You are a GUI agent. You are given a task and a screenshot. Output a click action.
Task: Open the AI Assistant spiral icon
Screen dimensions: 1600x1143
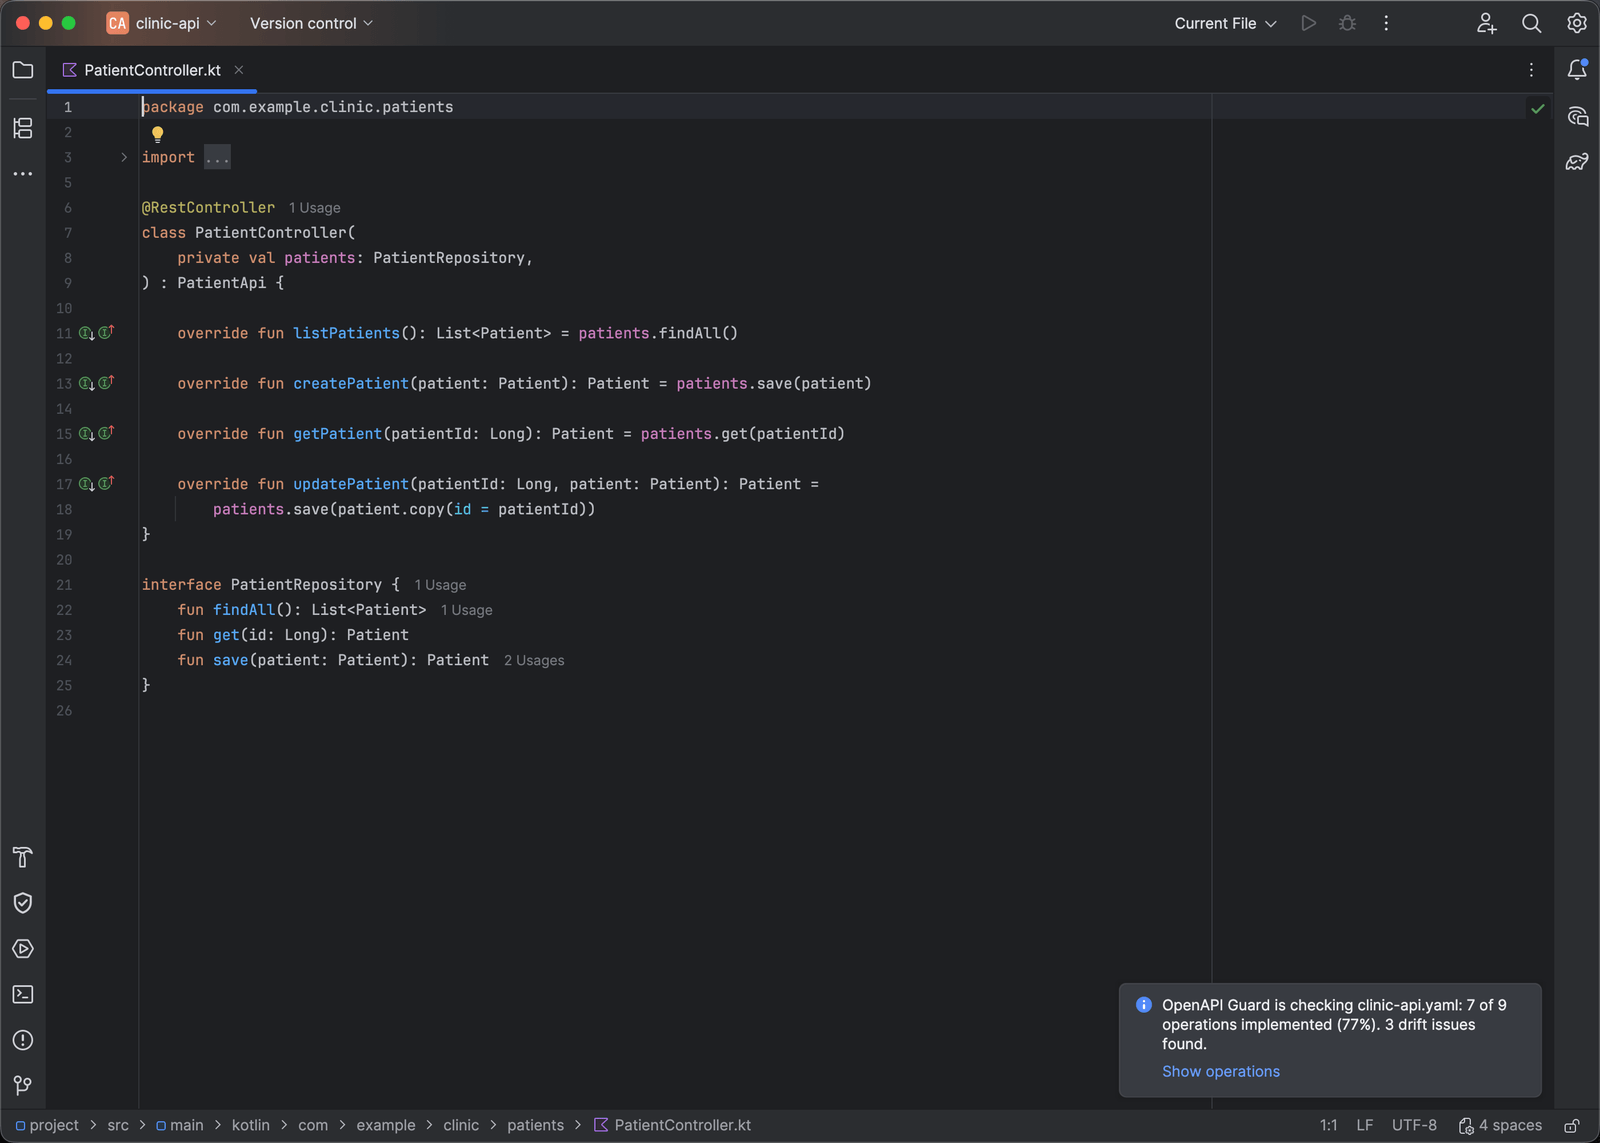pos(1577,116)
